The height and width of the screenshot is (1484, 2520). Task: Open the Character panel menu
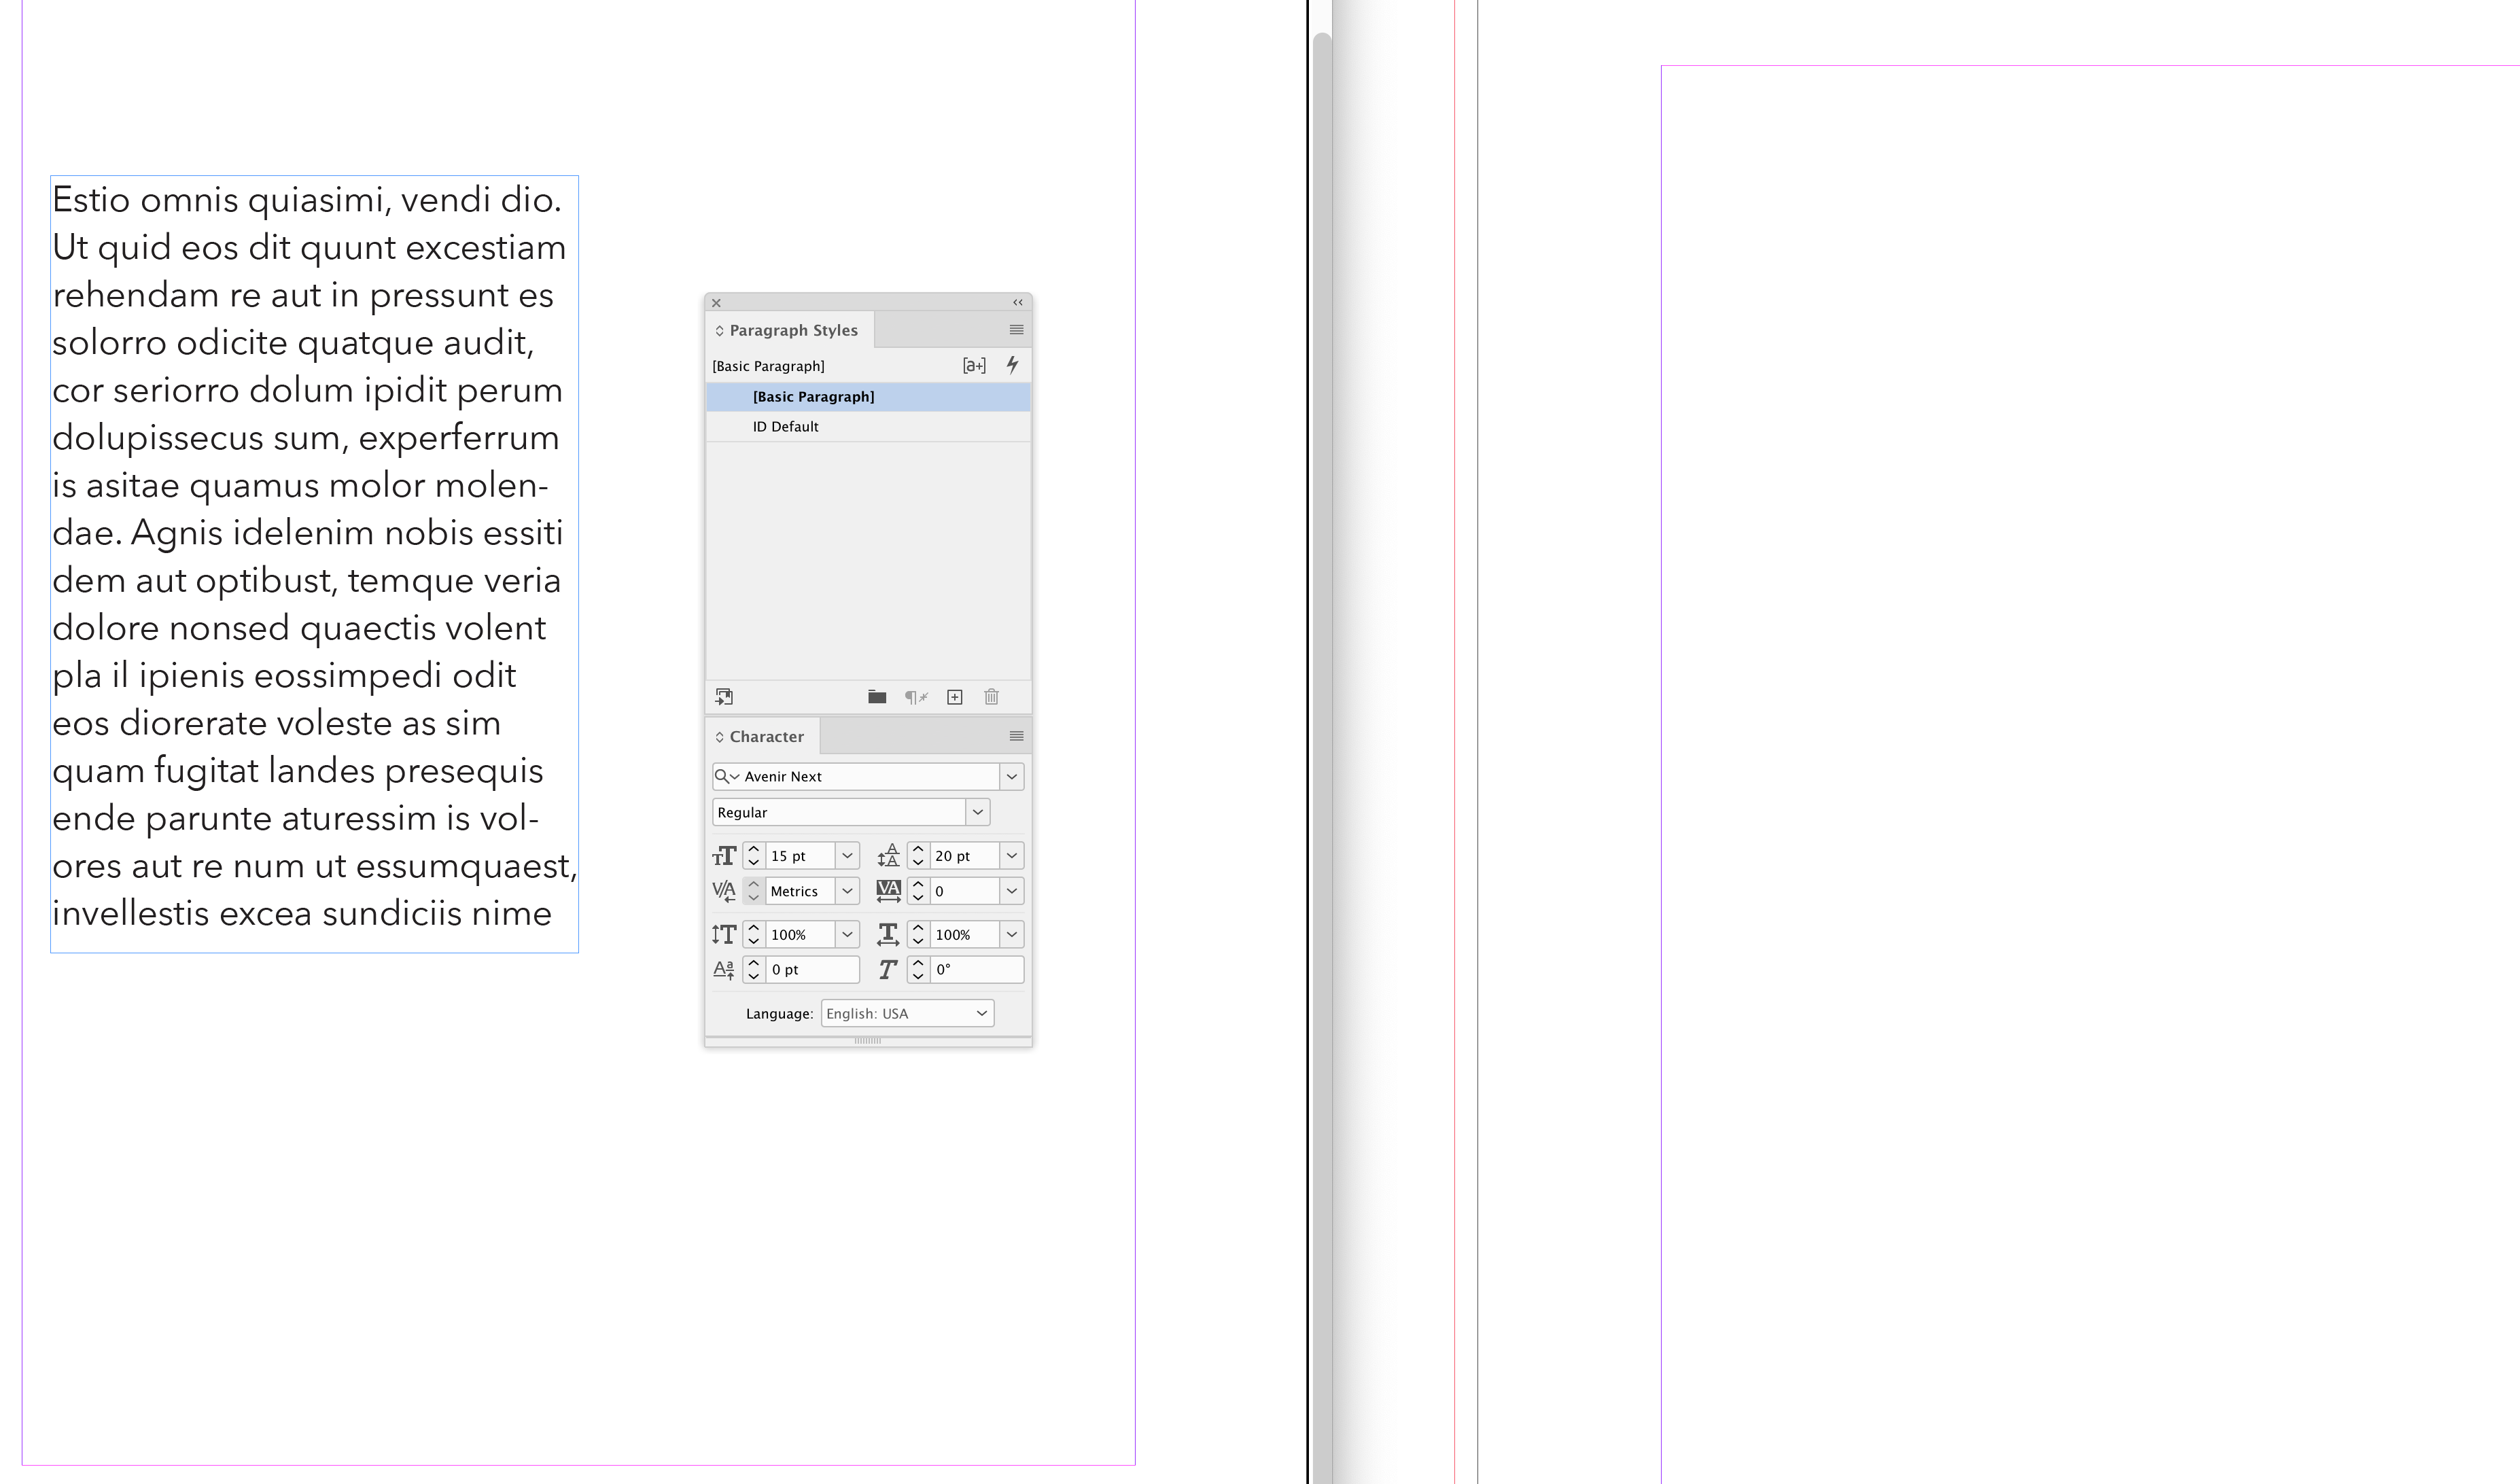click(x=1015, y=736)
